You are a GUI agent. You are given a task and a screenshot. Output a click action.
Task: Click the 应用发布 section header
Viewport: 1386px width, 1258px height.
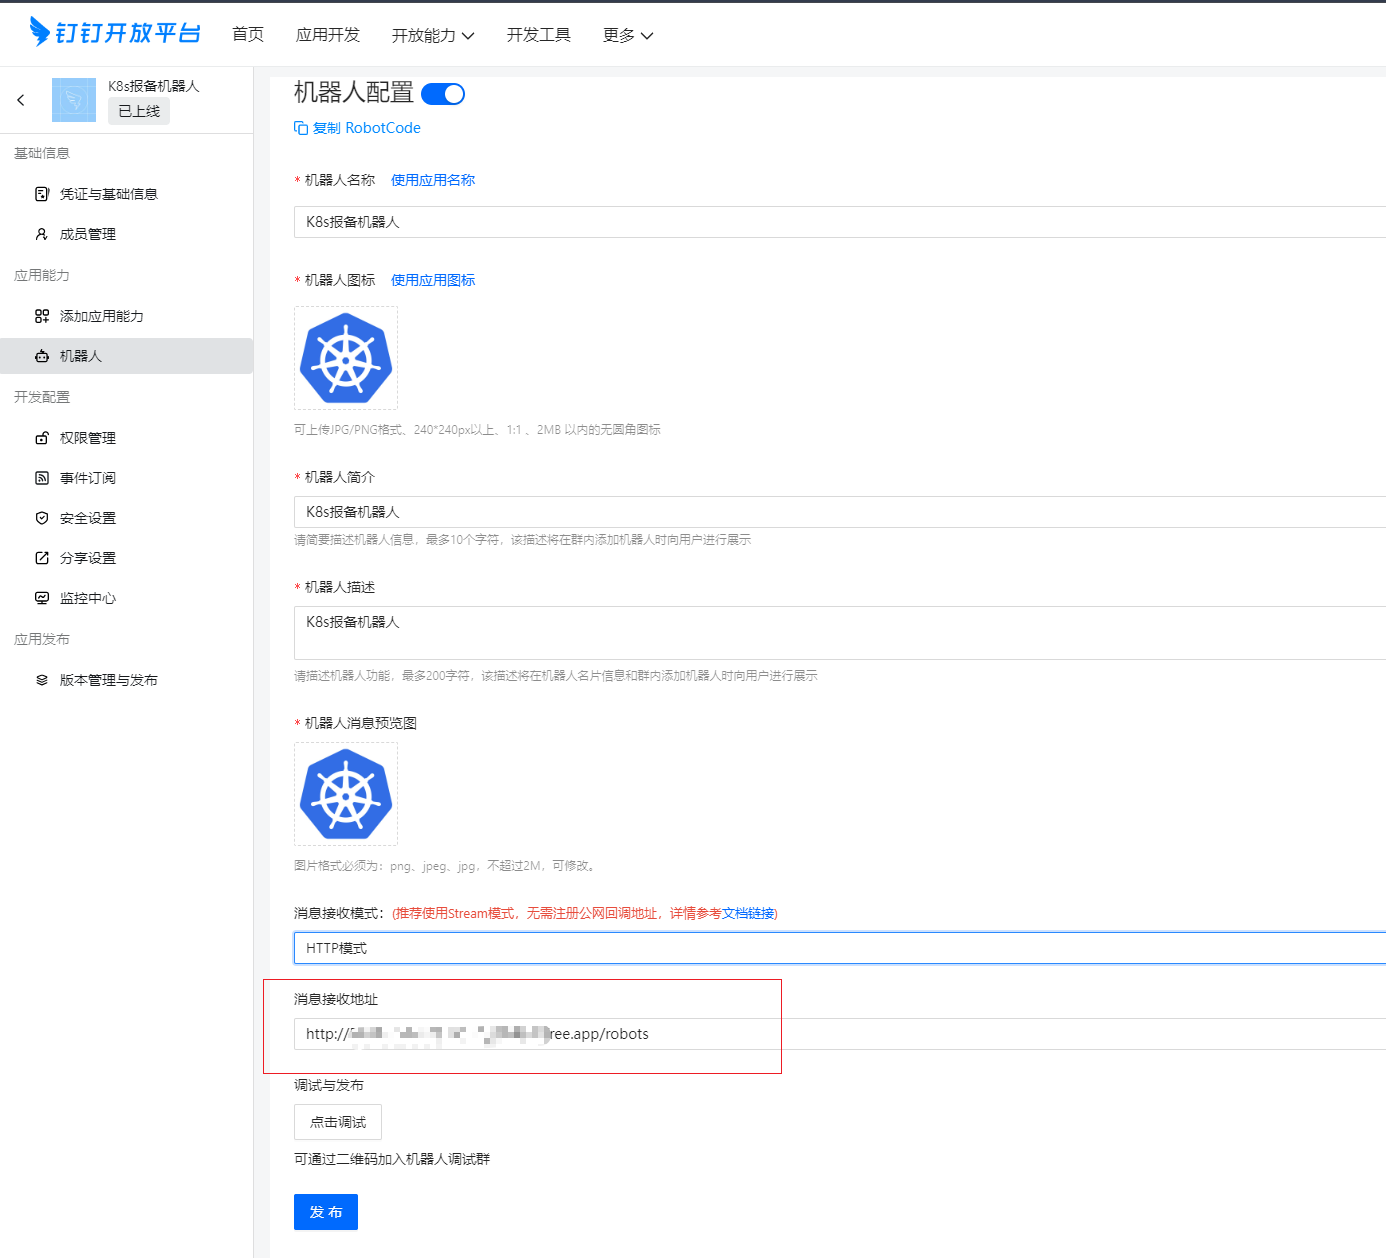42,639
